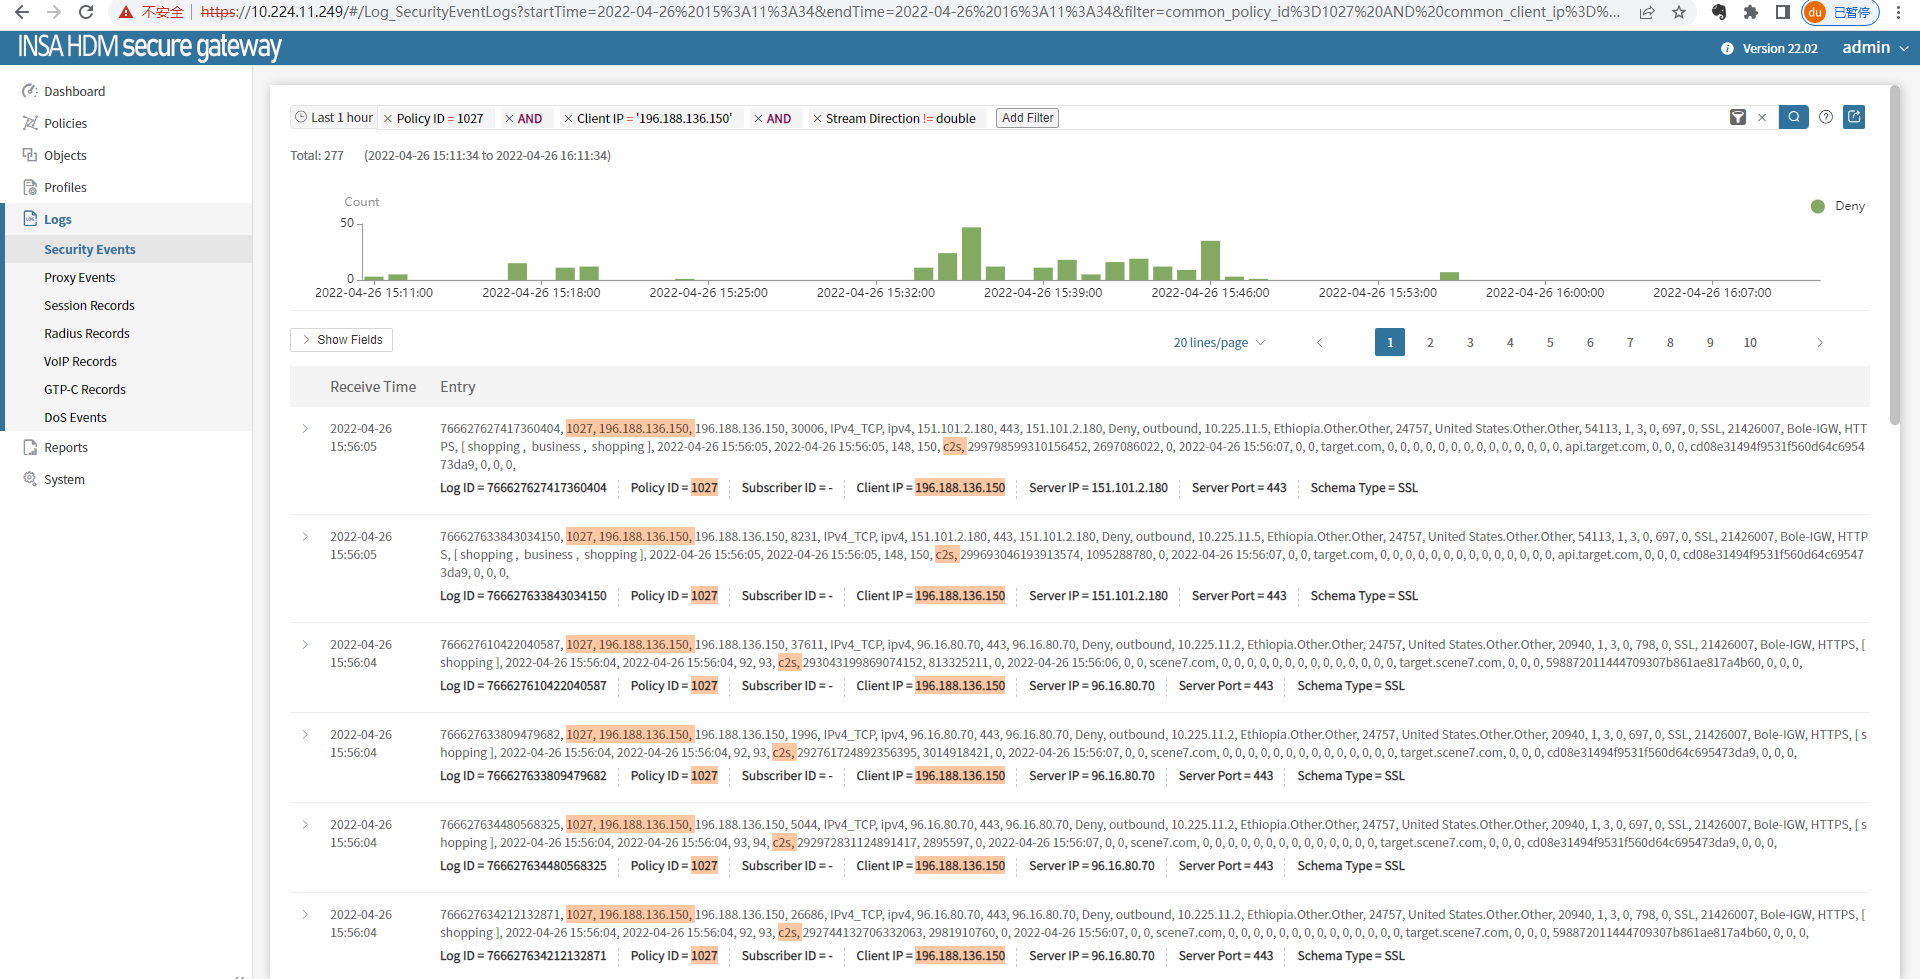This screenshot has width=1920, height=979.
Task: Remove the Policy ID = 1027 filter
Action: pyautogui.click(x=388, y=119)
